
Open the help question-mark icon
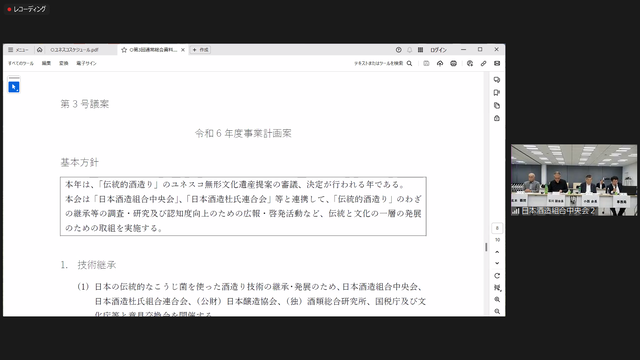click(398, 50)
